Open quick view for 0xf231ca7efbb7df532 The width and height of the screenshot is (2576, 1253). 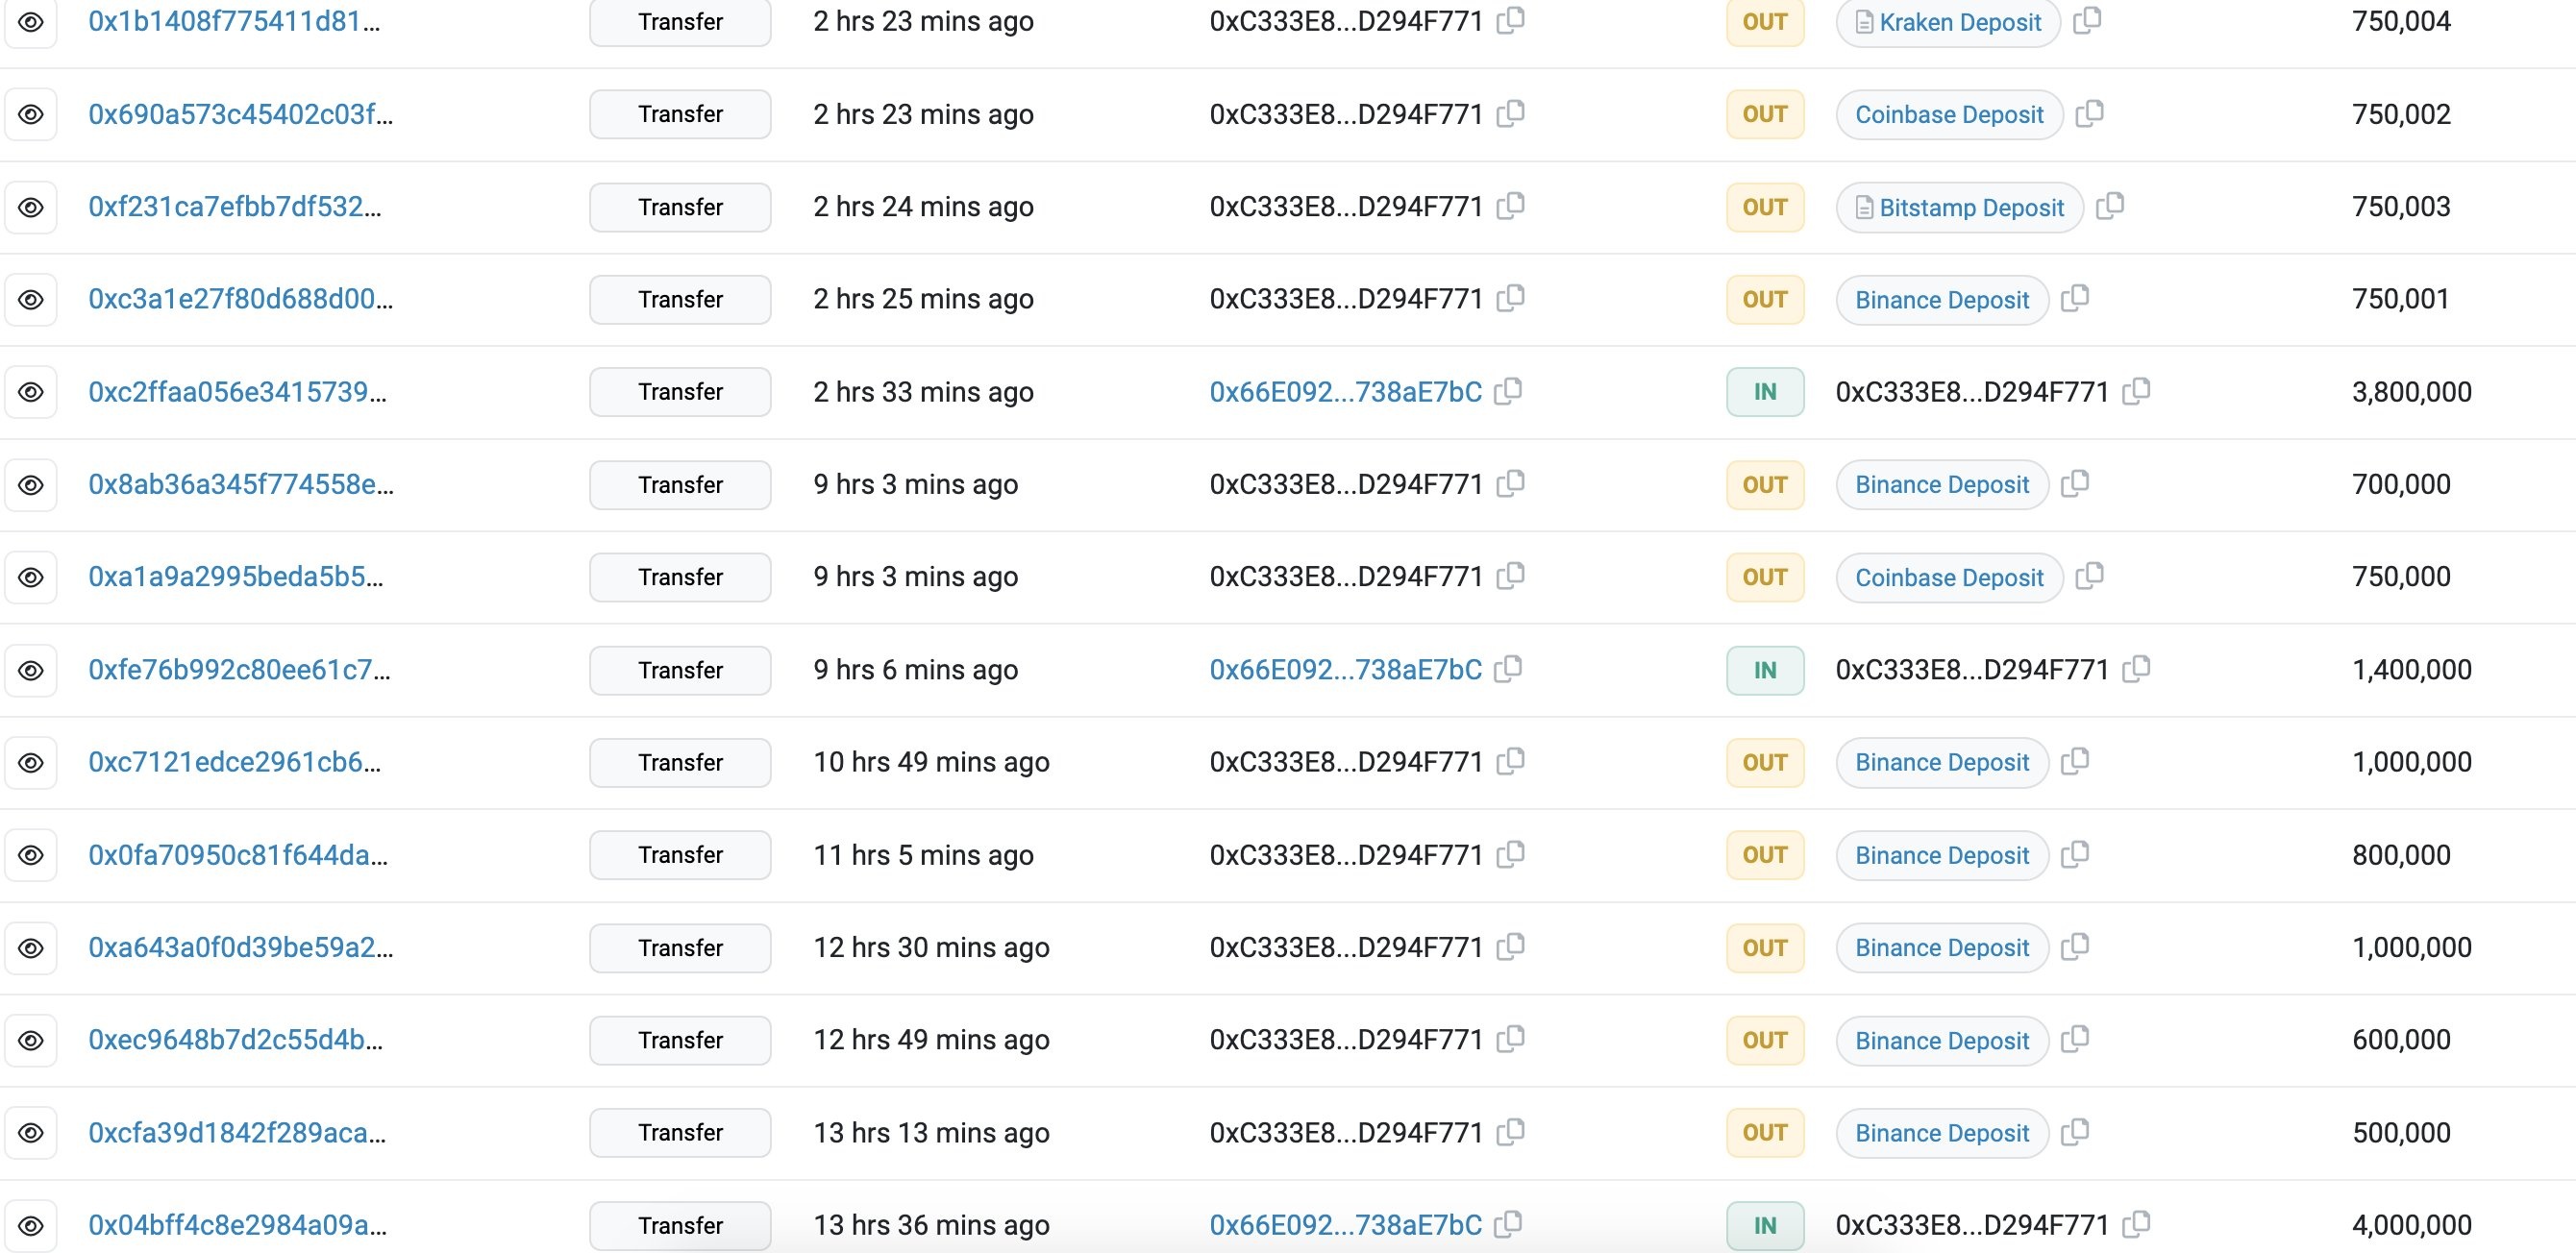coord(31,207)
